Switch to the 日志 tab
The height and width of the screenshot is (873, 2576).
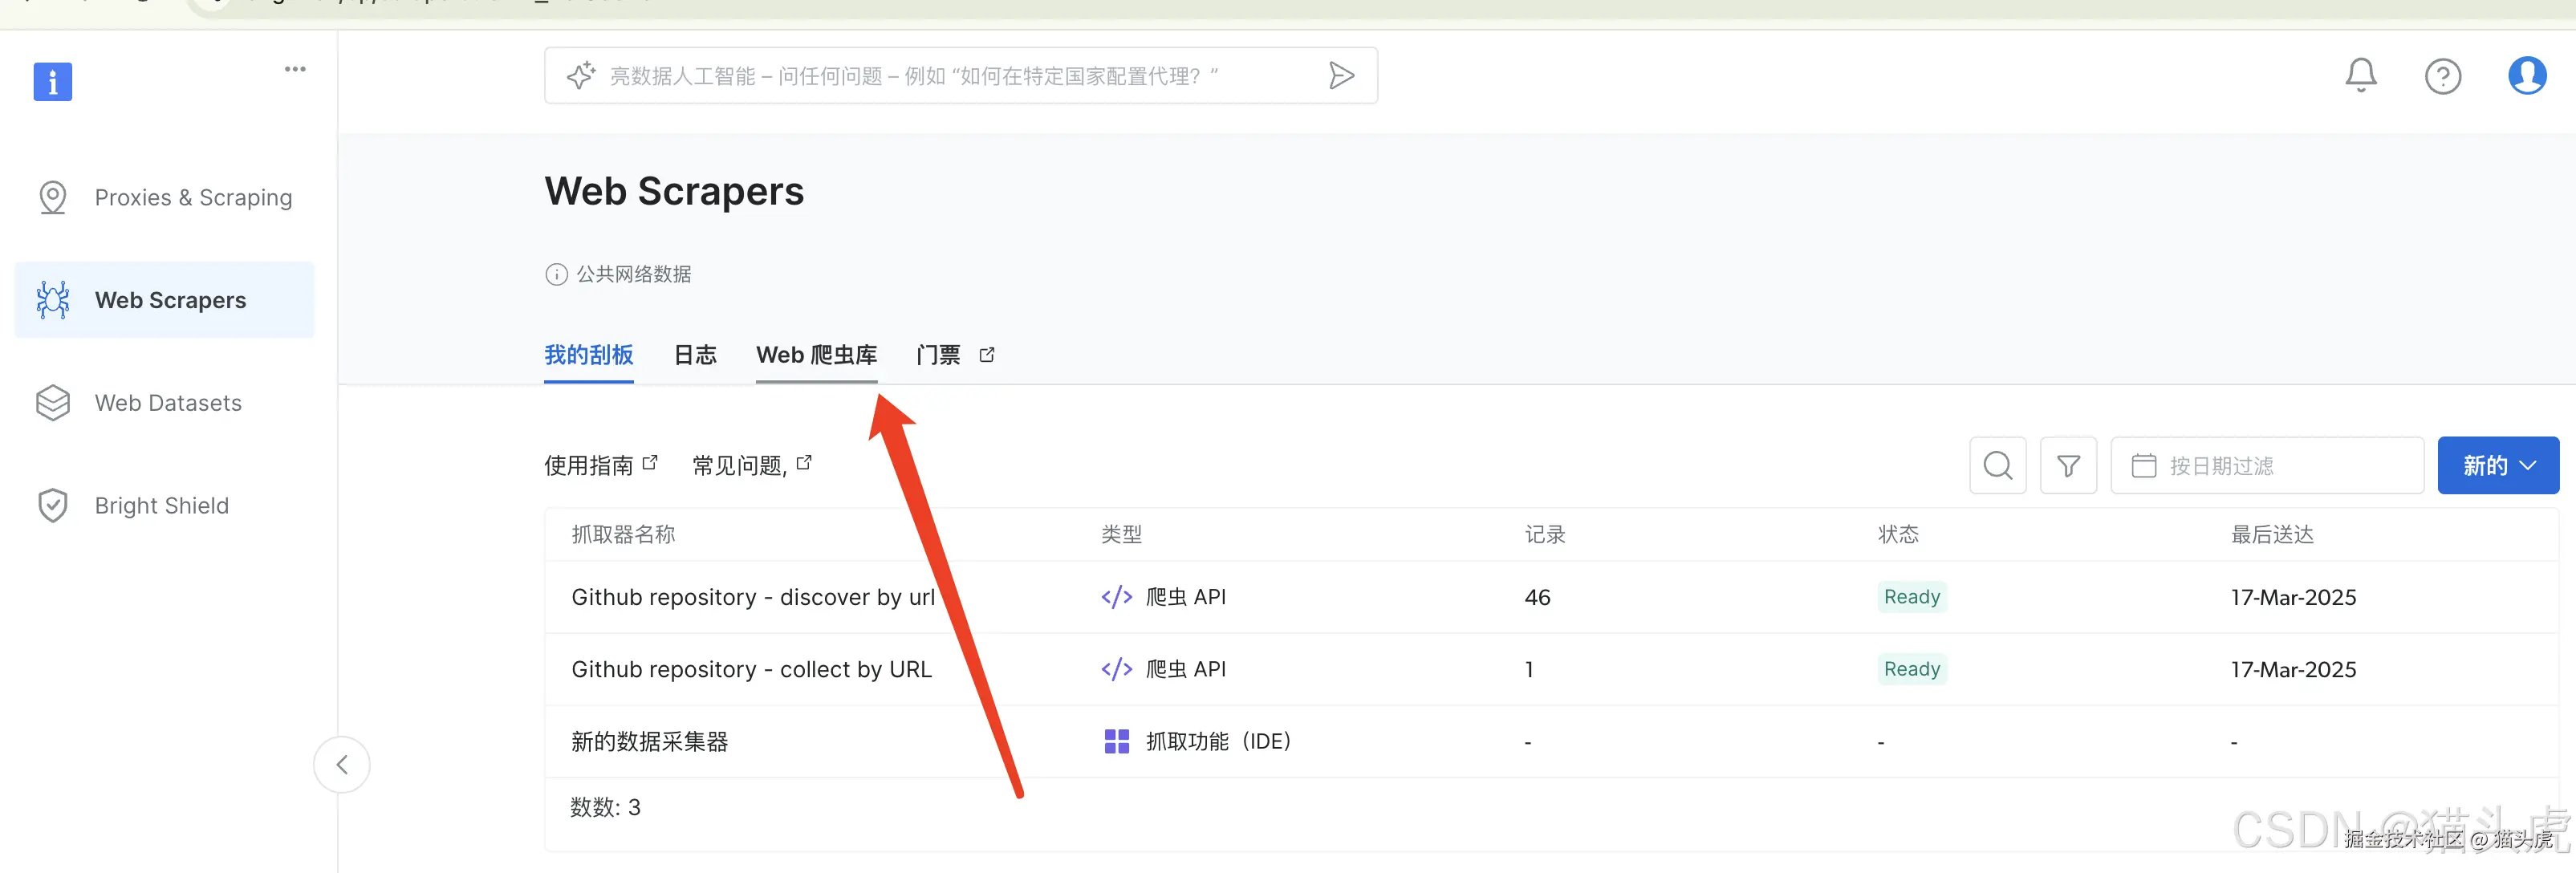coord(695,355)
